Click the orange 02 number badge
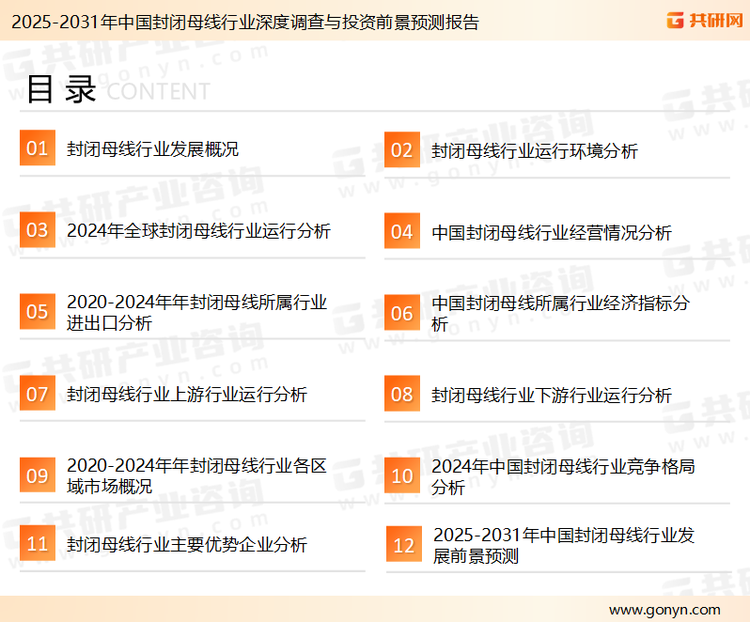The width and height of the screenshot is (750, 622). [402, 150]
